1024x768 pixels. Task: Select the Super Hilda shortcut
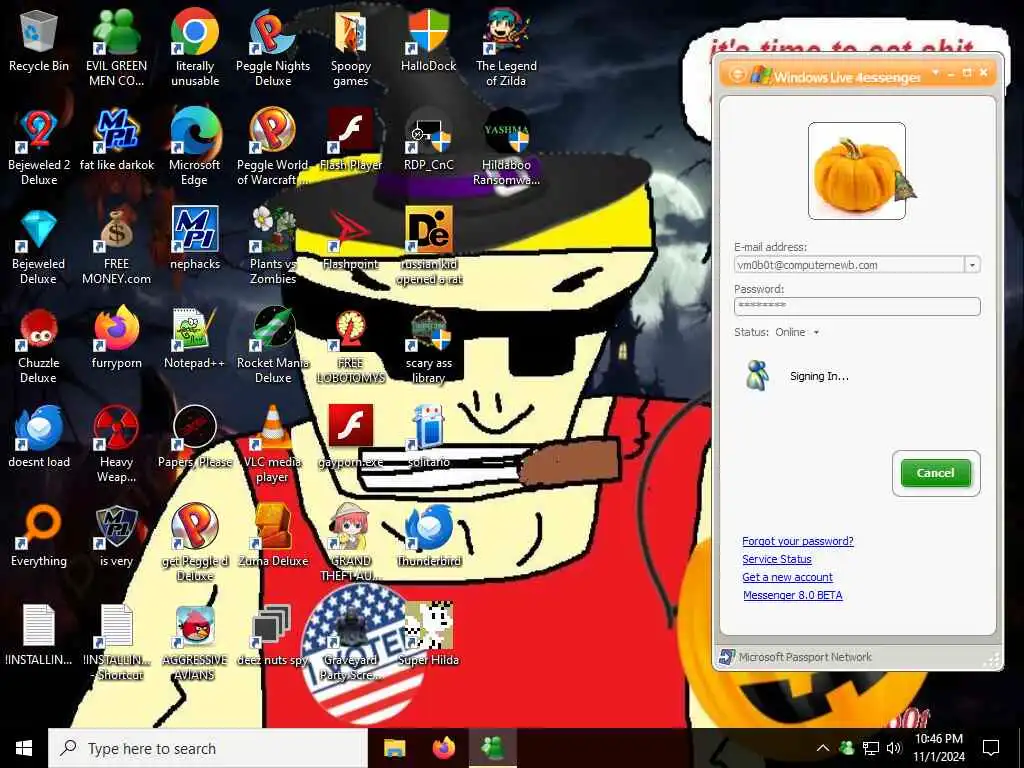coord(429,626)
